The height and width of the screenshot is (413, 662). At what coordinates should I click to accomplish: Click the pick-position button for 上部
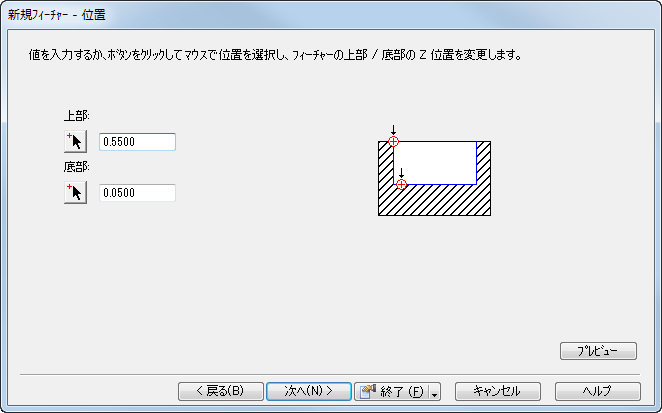pos(76,142)
